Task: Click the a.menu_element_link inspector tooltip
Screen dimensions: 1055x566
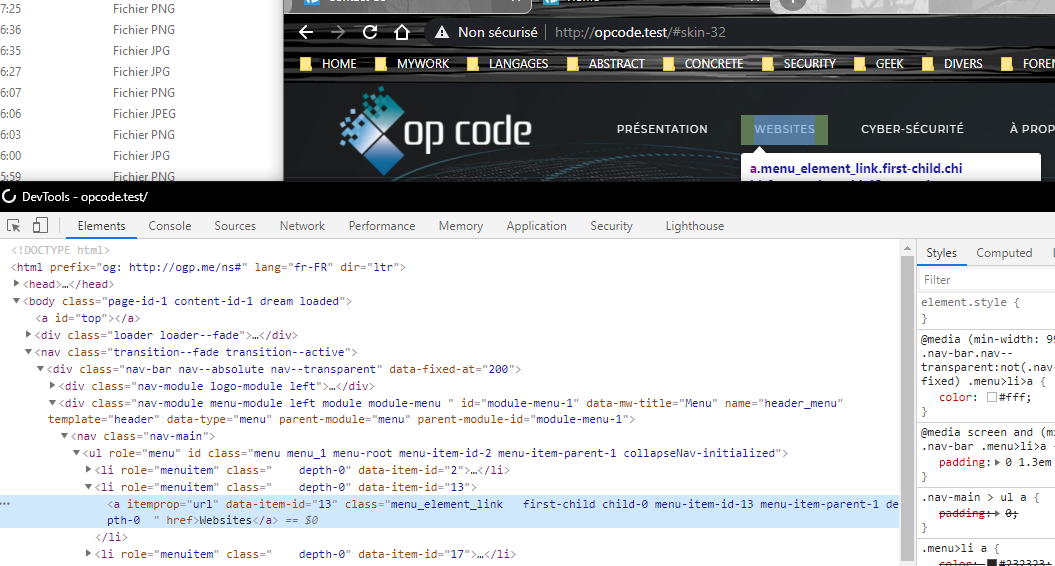Action: (891, 168)
